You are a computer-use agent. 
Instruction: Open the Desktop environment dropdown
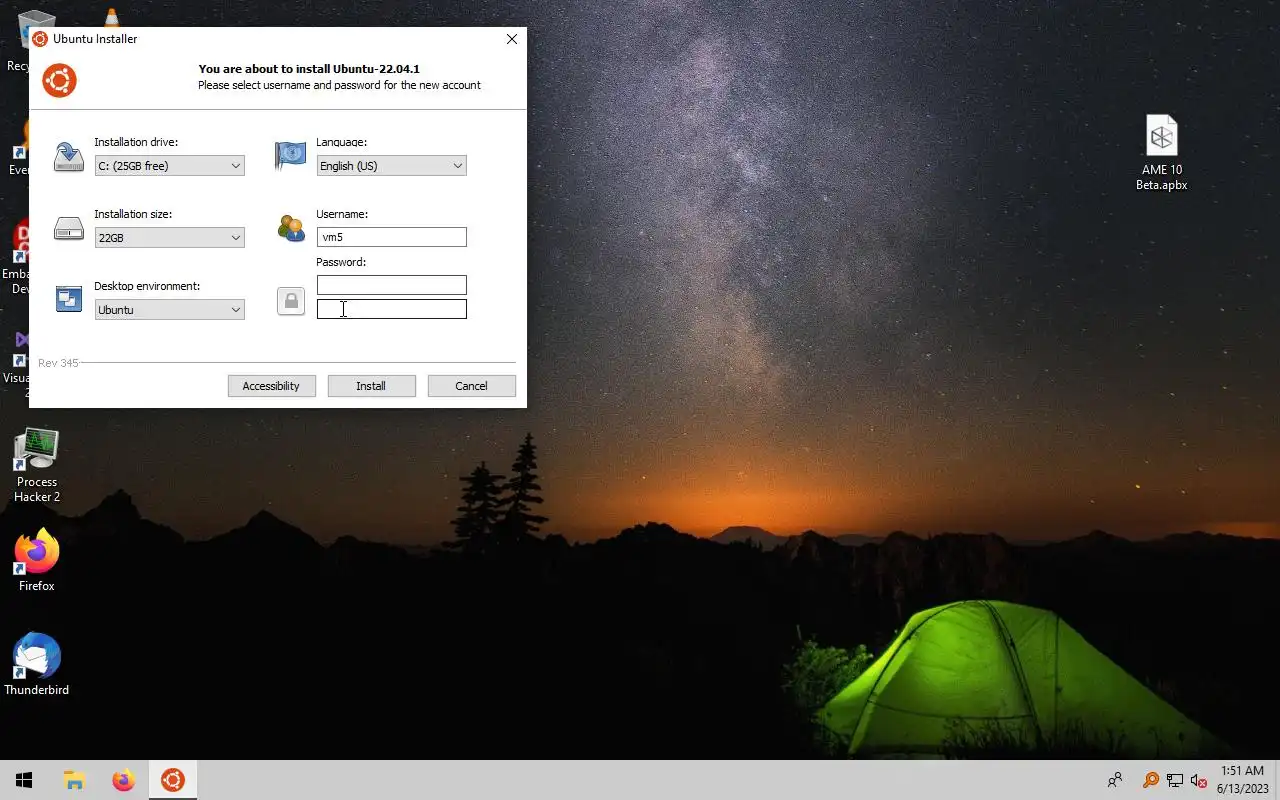point(169,310)
